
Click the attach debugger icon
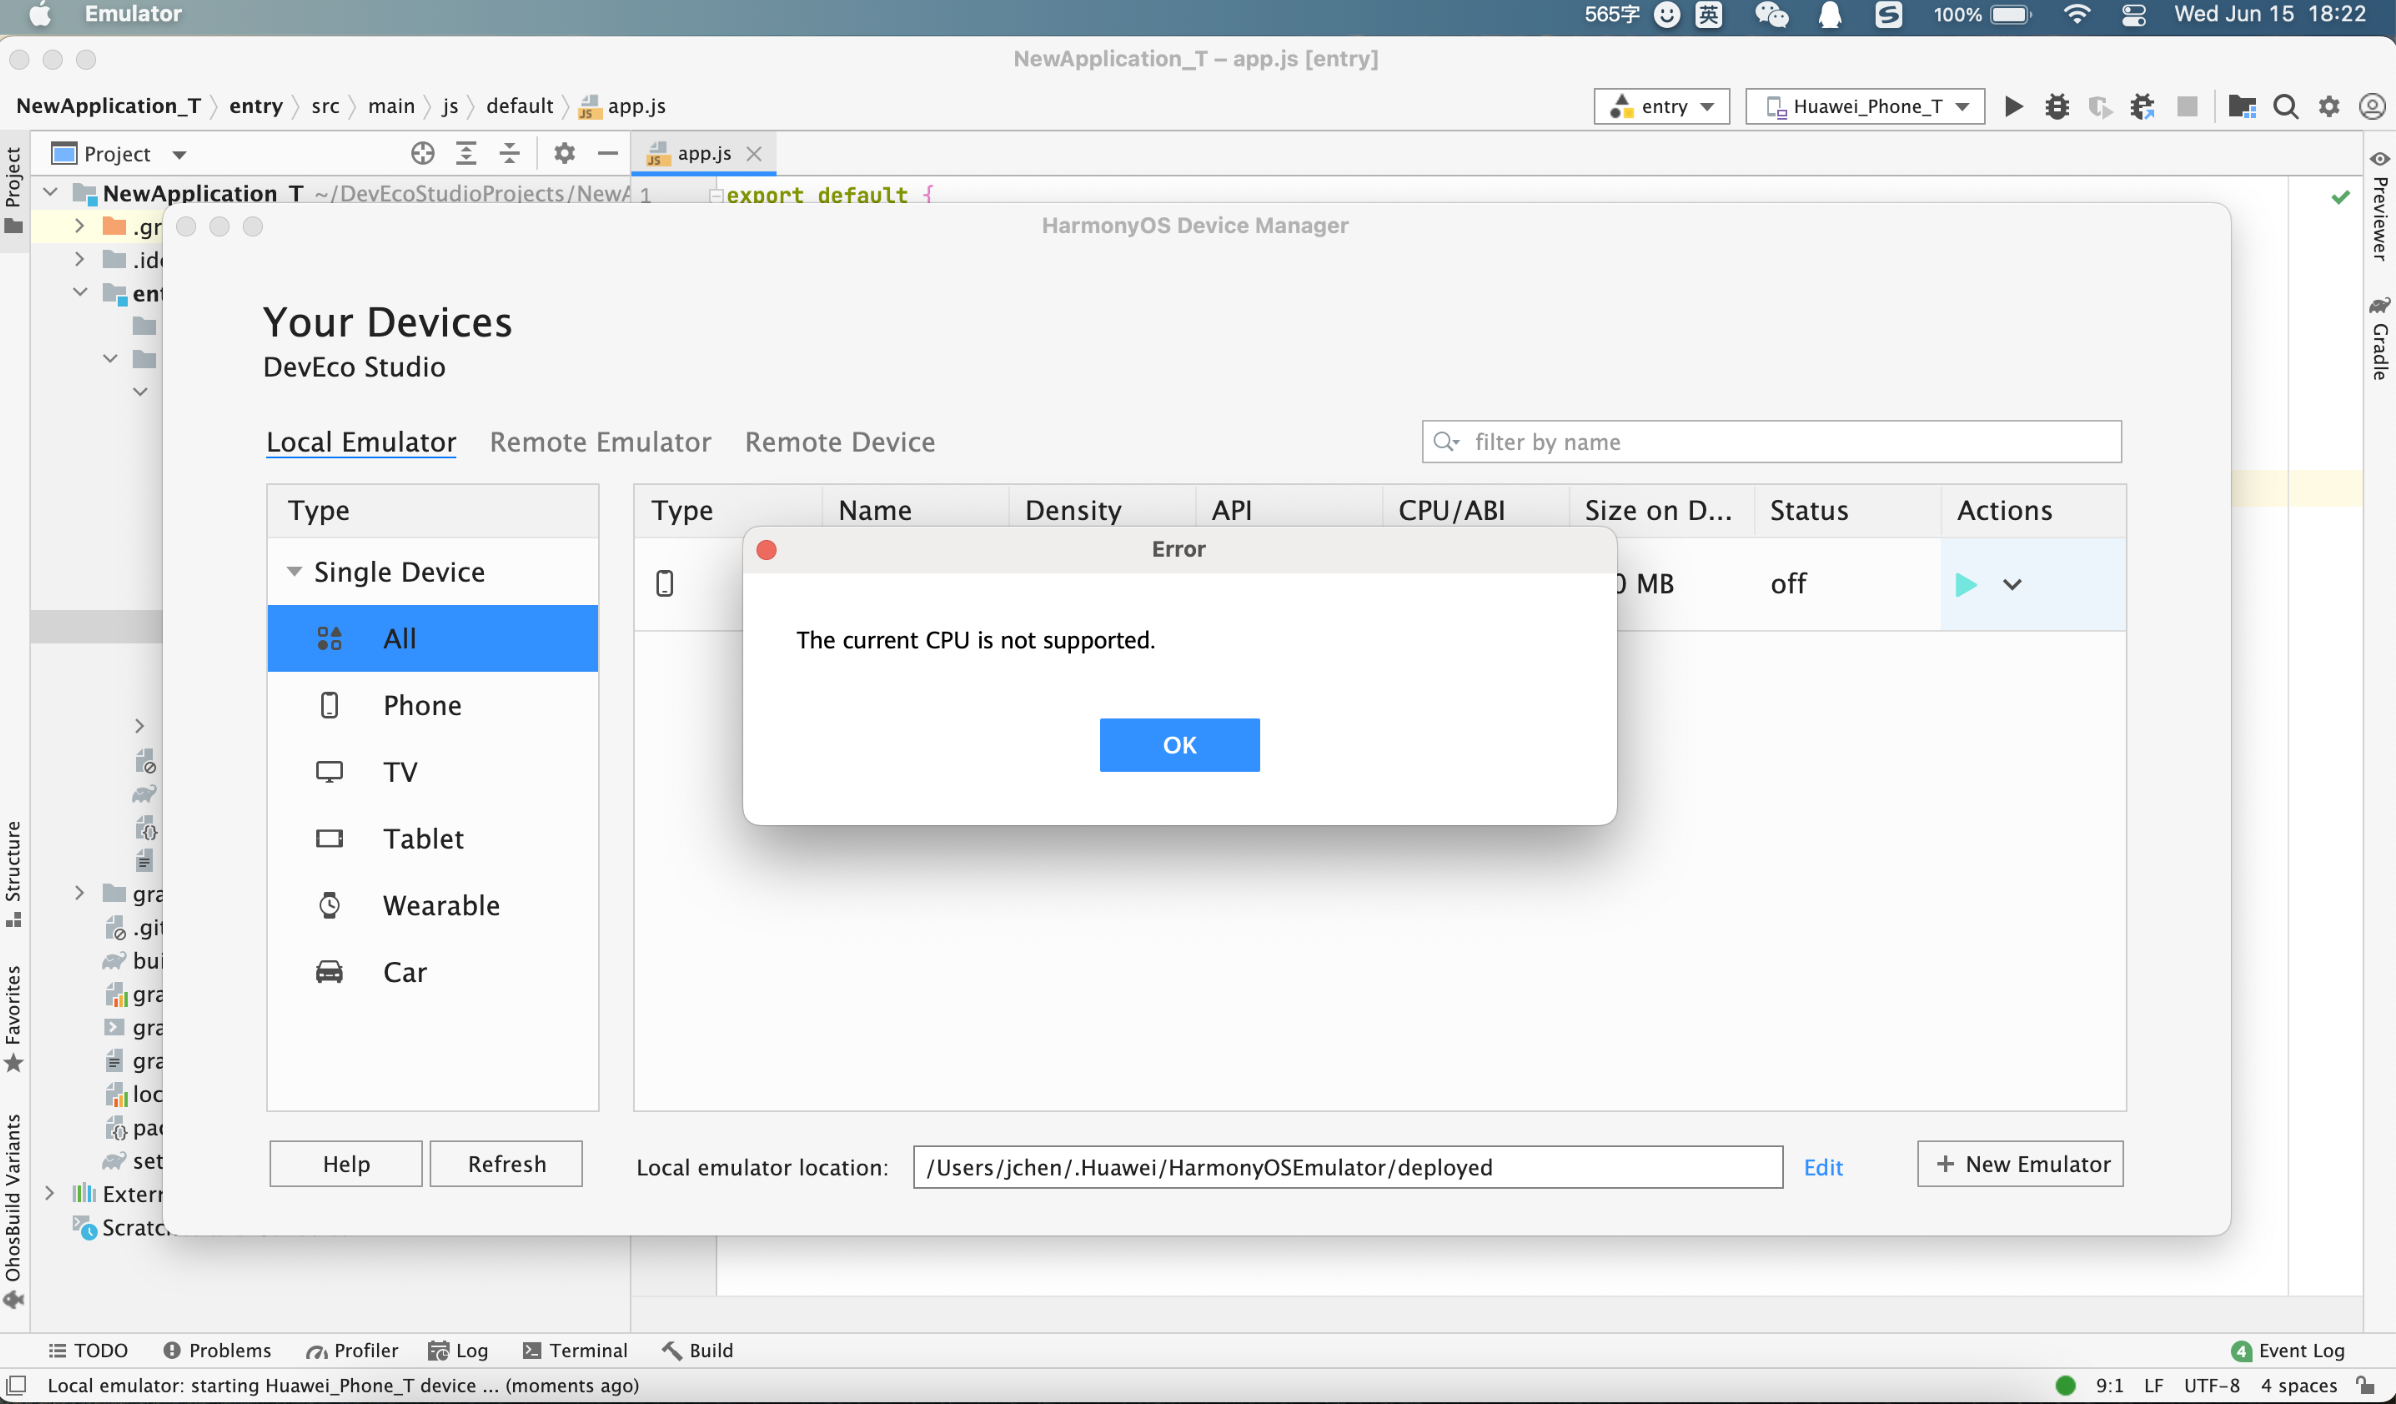[2141, 106]
